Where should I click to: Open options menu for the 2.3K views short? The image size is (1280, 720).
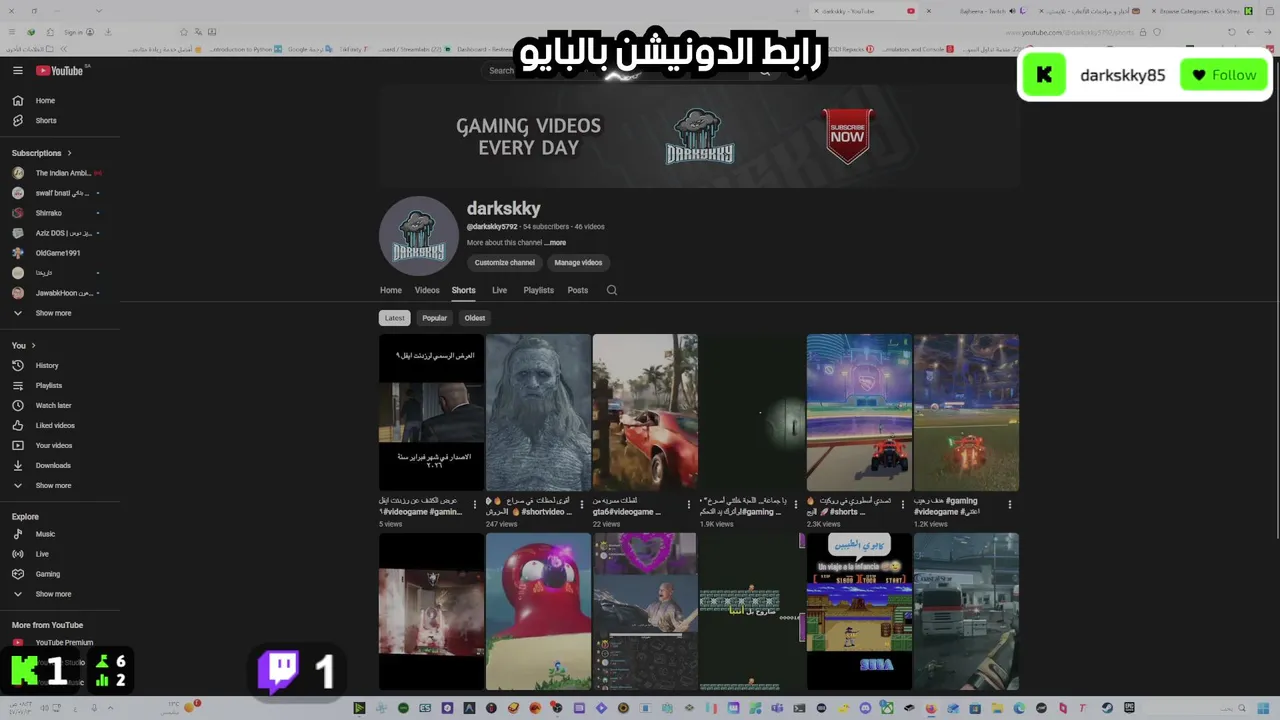pyautogui.click(x=903, y=505)
